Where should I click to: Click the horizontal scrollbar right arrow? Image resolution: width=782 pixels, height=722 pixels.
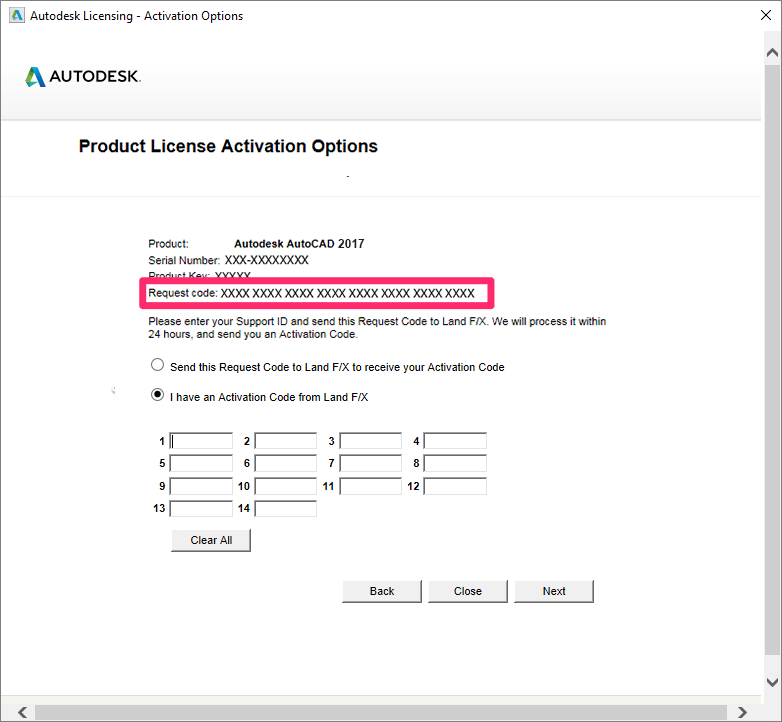coord(742,712)
